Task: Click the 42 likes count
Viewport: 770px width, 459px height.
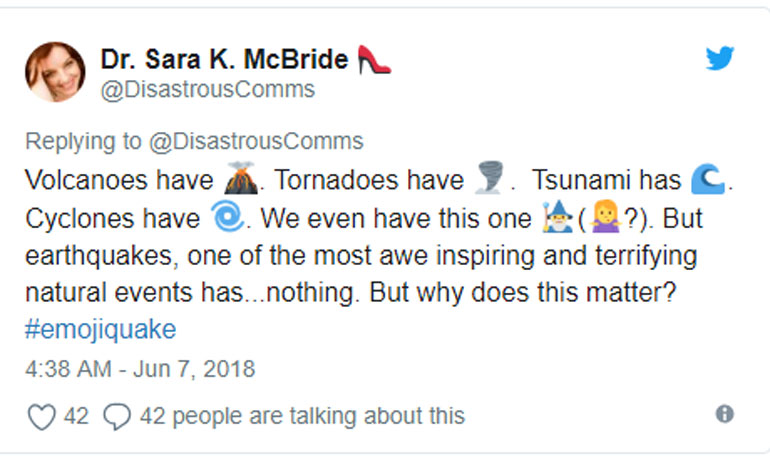Action: click(x=76, y=415)
